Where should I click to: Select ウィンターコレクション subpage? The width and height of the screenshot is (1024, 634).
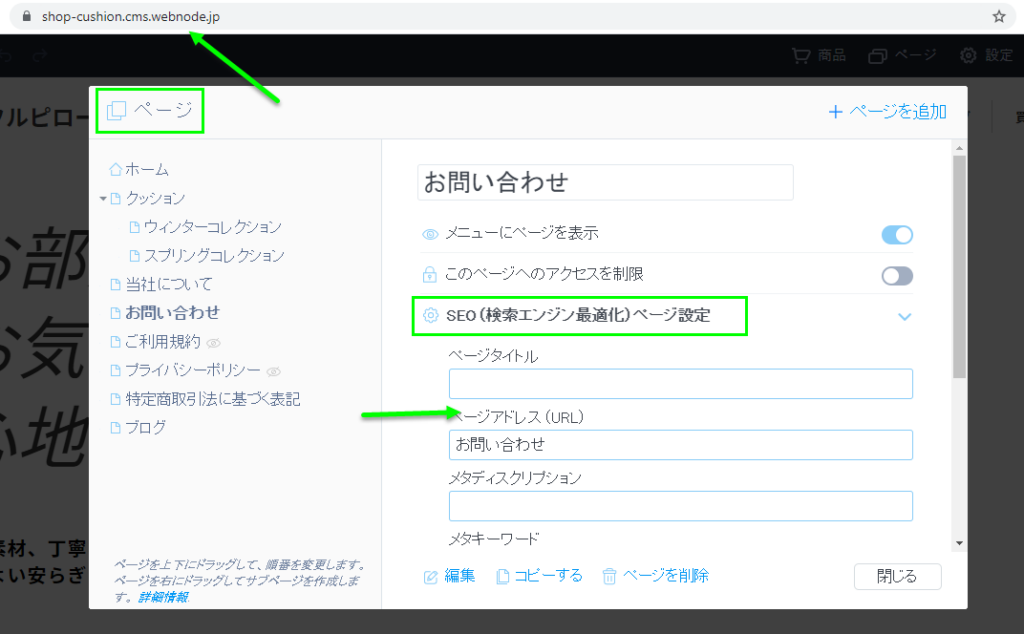[x=213, y=227]
